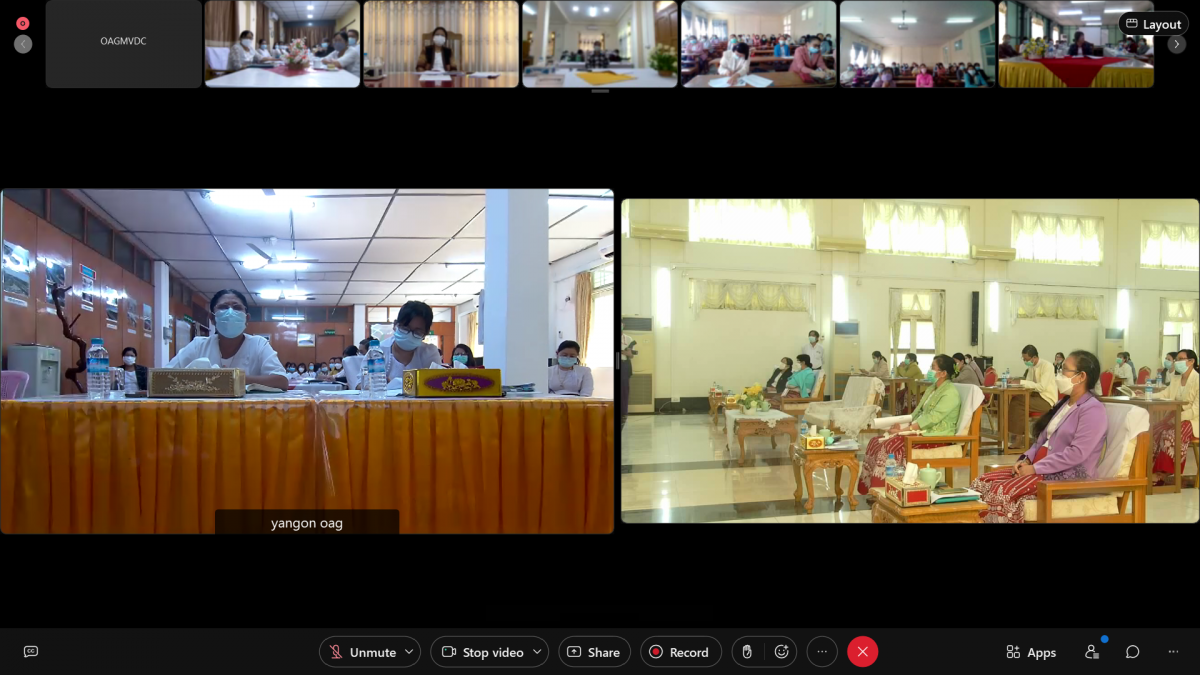Raise hand using hand icon
The image size is (1200, 675).
tap(747, 652)
